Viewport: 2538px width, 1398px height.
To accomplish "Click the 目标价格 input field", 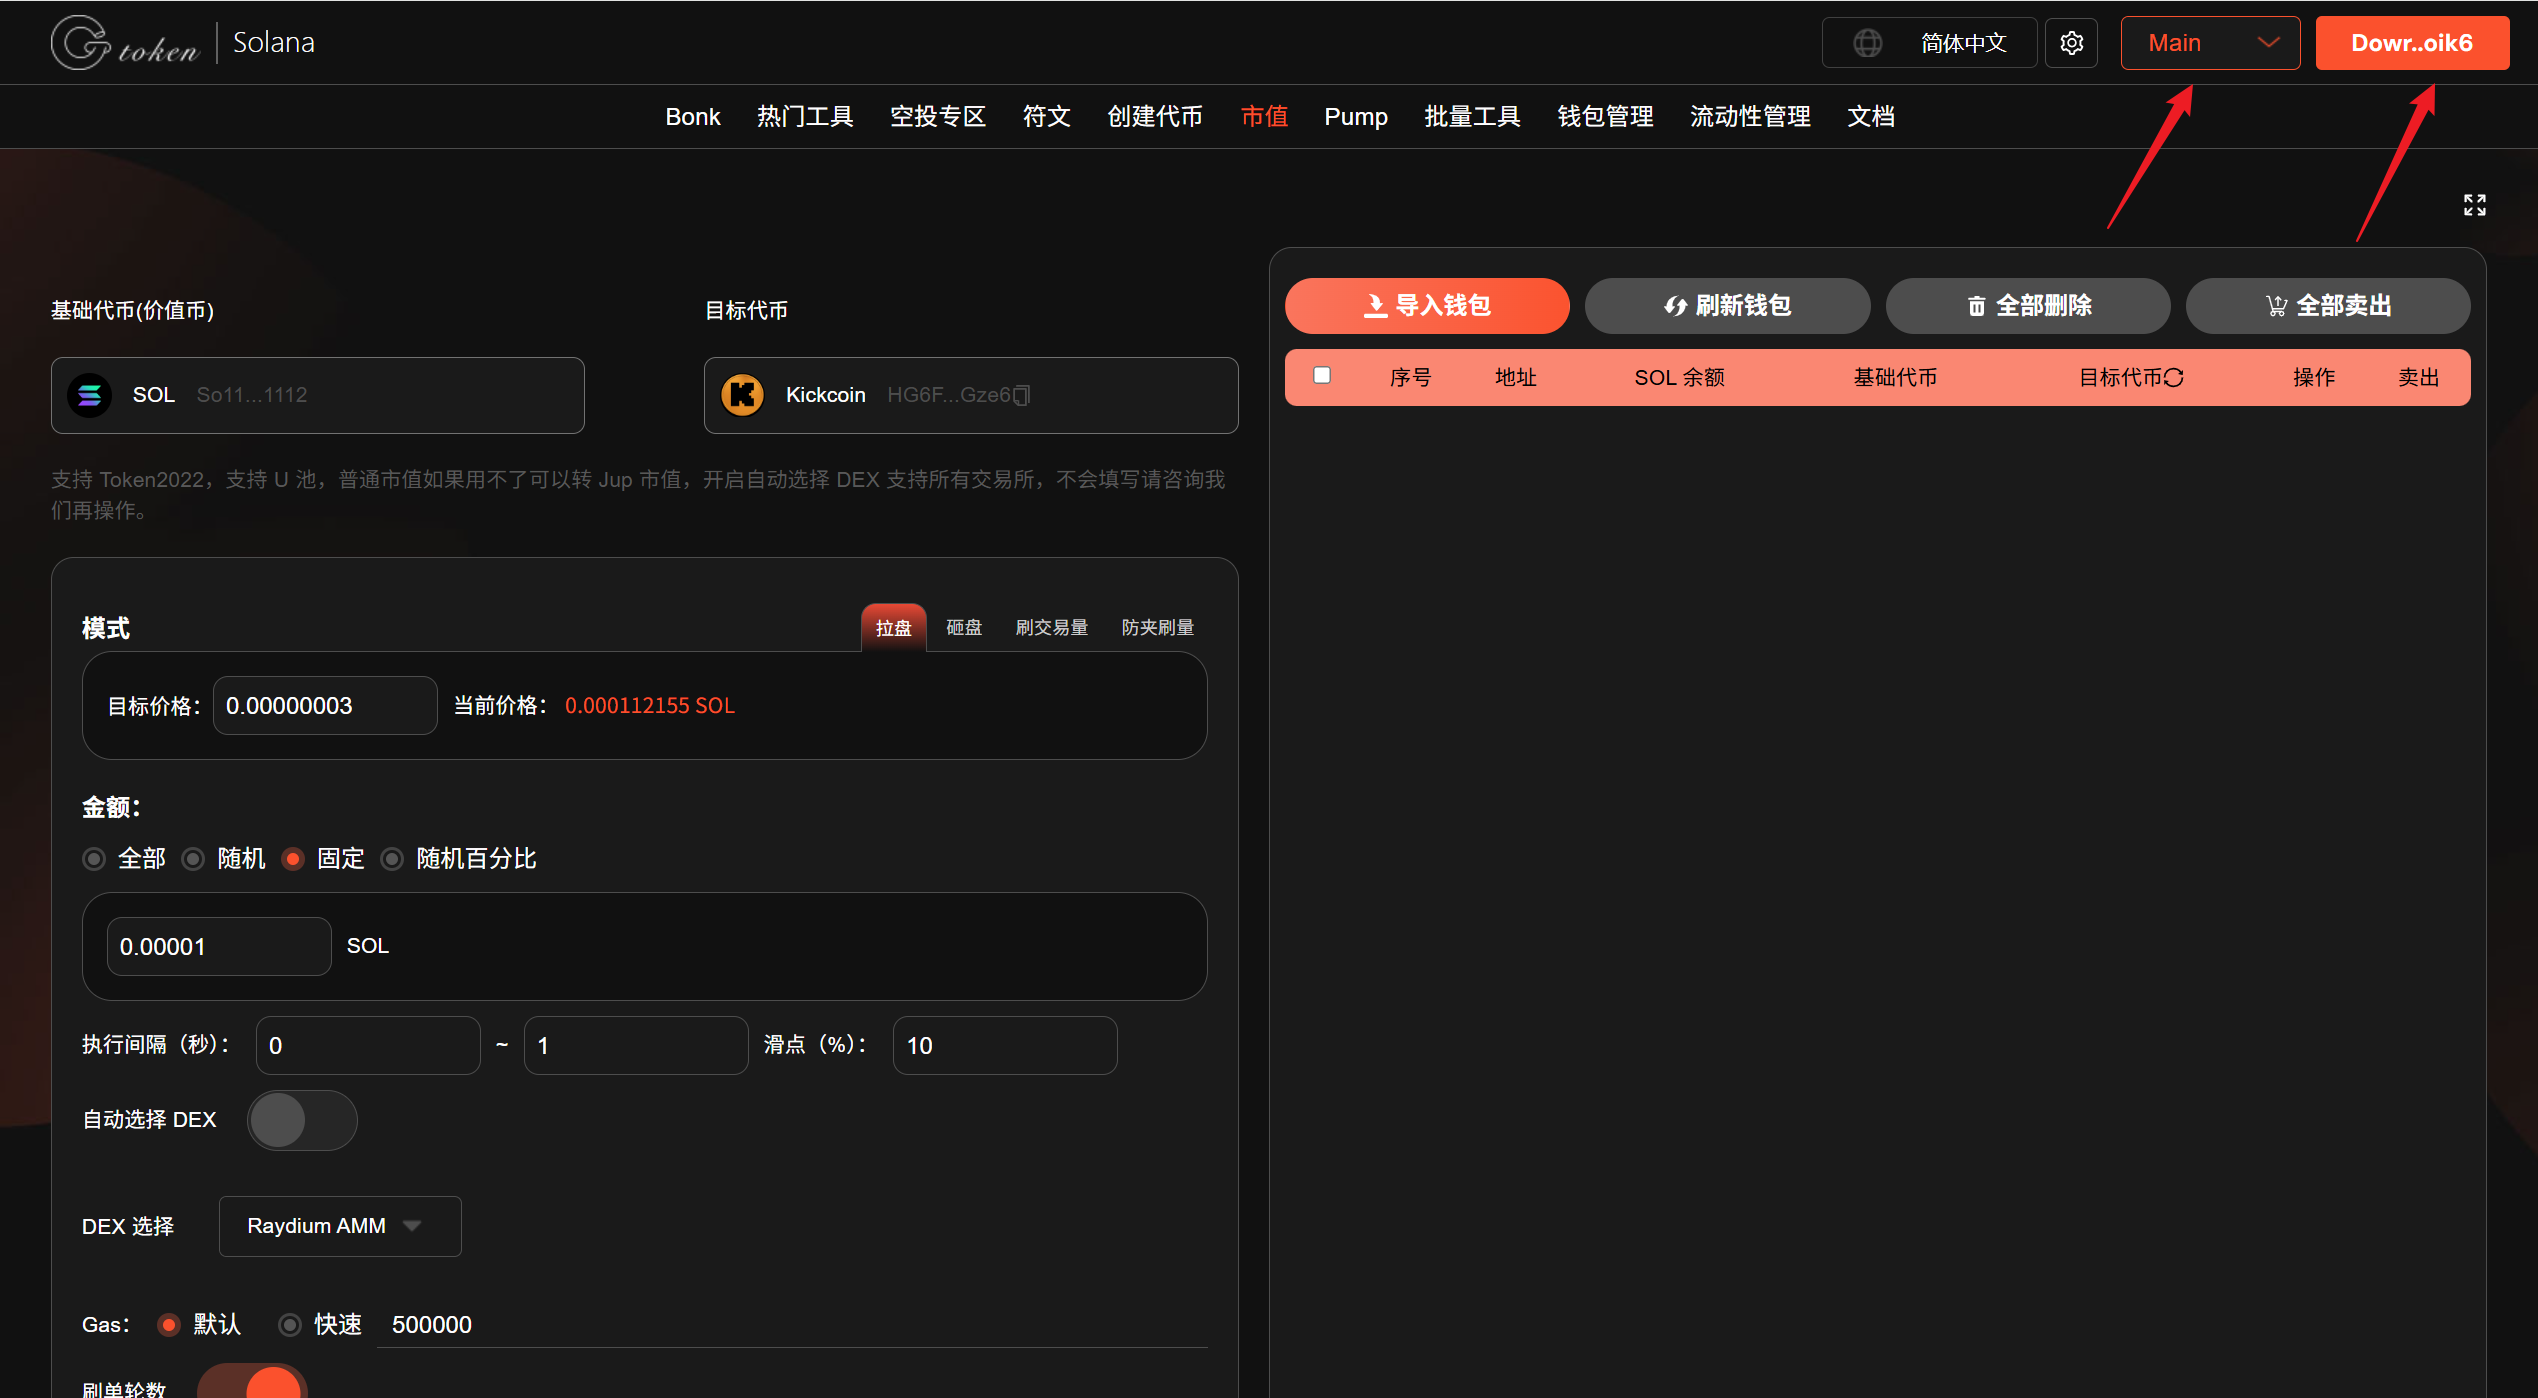I will [324, 706].
